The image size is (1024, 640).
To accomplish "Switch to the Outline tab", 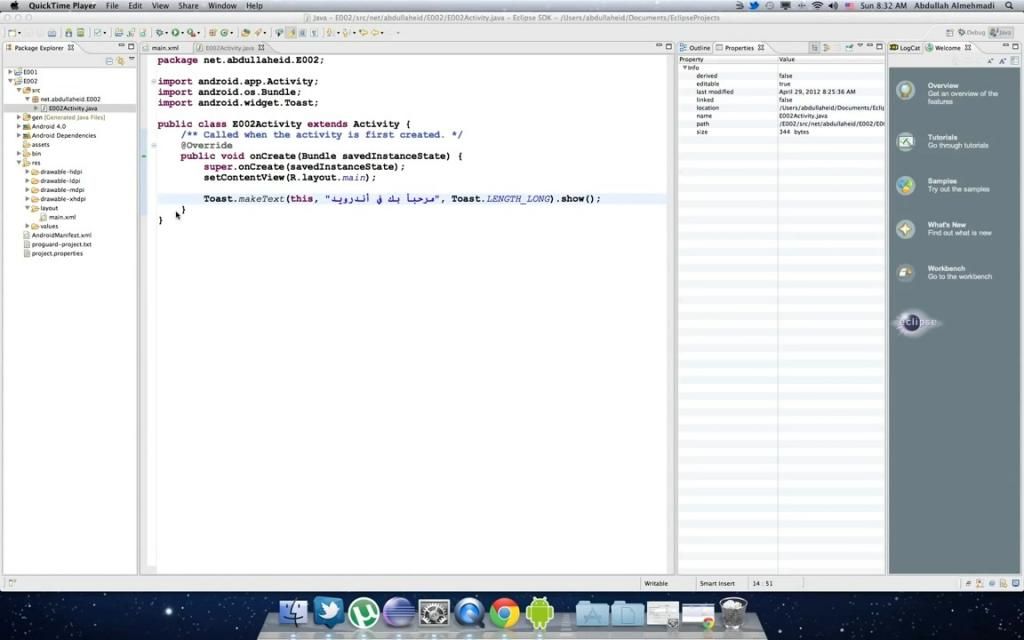I will 695,48.
